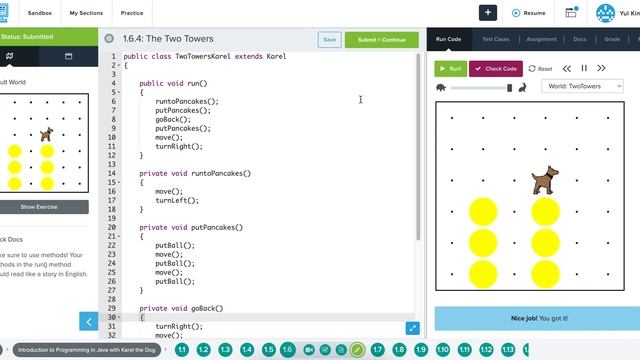Collapse code fold at line 2
Image resolution: width=640 pixels, height=360 pixels.
coord(119,65)
